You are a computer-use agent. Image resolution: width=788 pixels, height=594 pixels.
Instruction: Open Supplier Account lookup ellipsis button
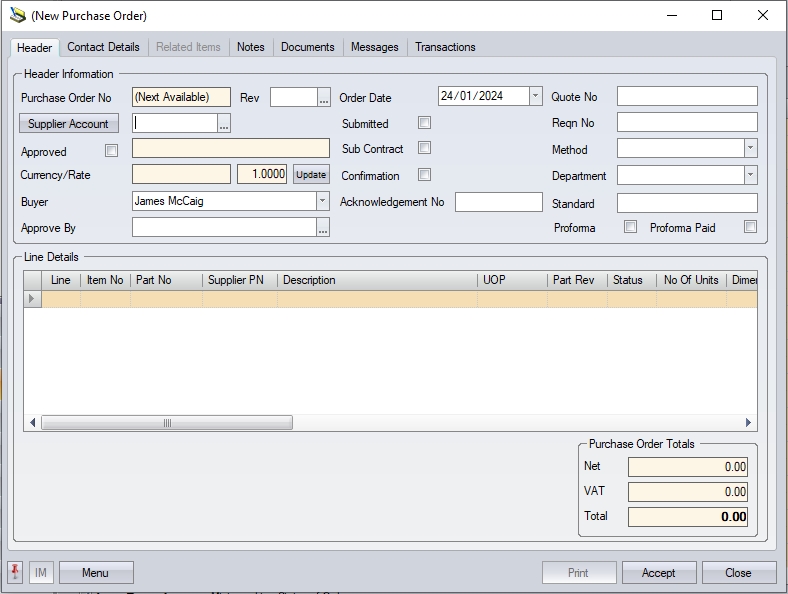pos(224,124)
